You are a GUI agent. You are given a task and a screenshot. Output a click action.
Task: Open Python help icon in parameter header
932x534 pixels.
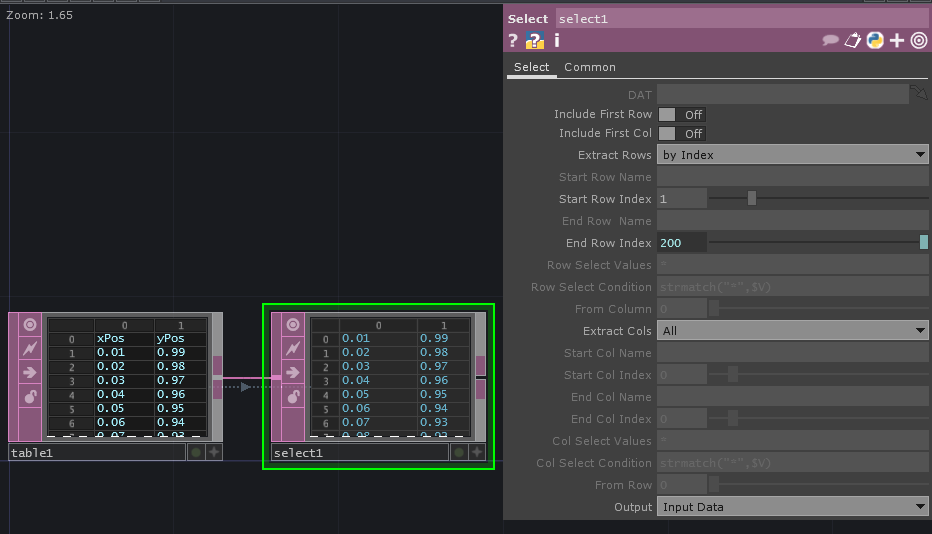click(x=535, y=40)
